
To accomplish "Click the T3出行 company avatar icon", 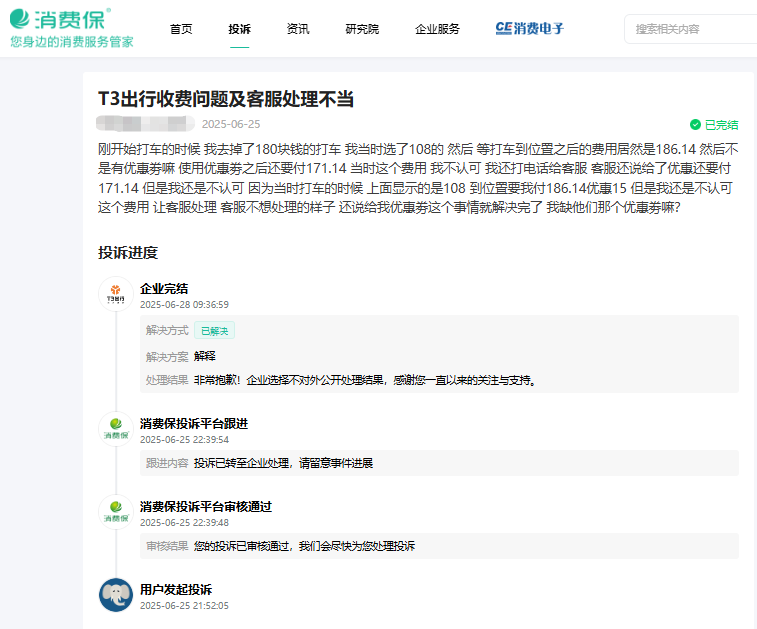I will point(116,294).
